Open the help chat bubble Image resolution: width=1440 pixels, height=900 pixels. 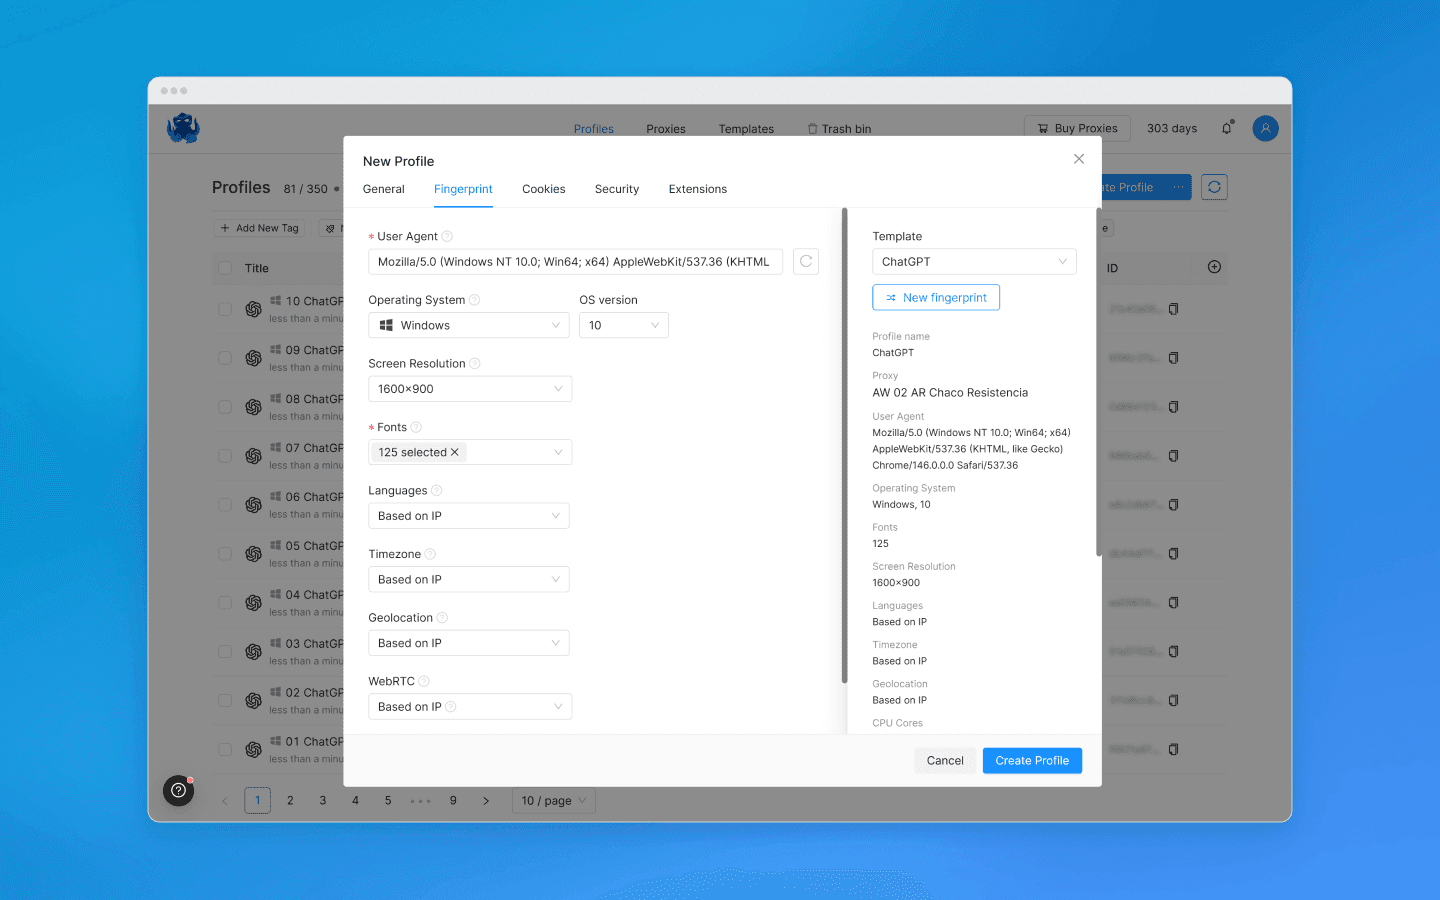(x=178, y=790)
